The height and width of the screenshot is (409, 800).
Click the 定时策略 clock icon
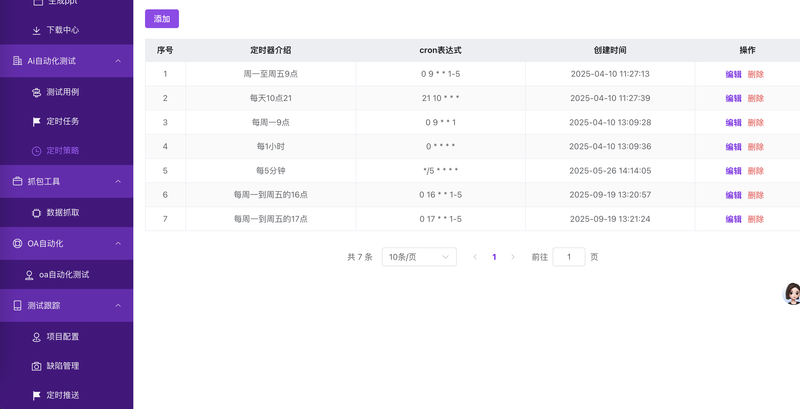point(37,150)
